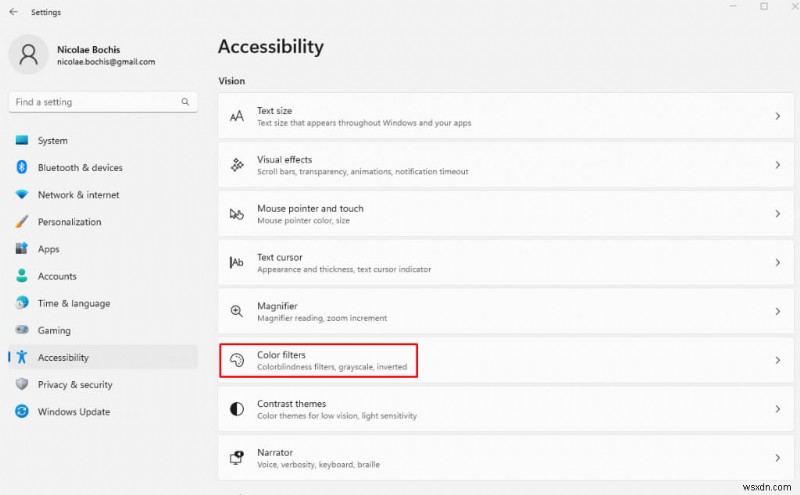Click 'Mouse pointer color, size' description
800x495 pixels.
(x=304, y=220)
